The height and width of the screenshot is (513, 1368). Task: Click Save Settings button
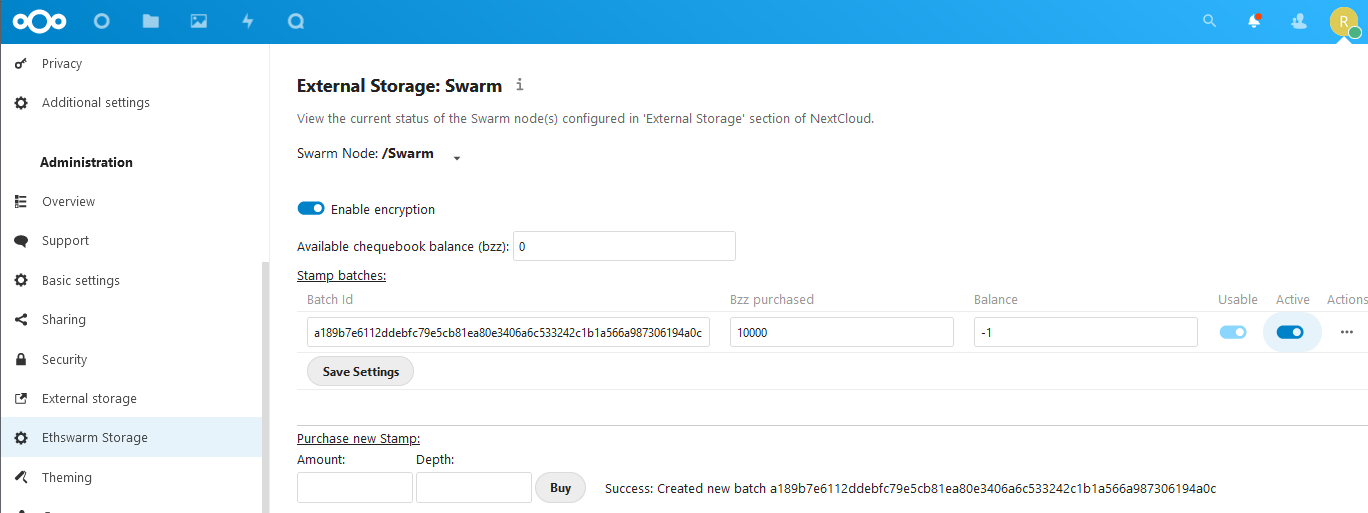click(x=360, y=371)
